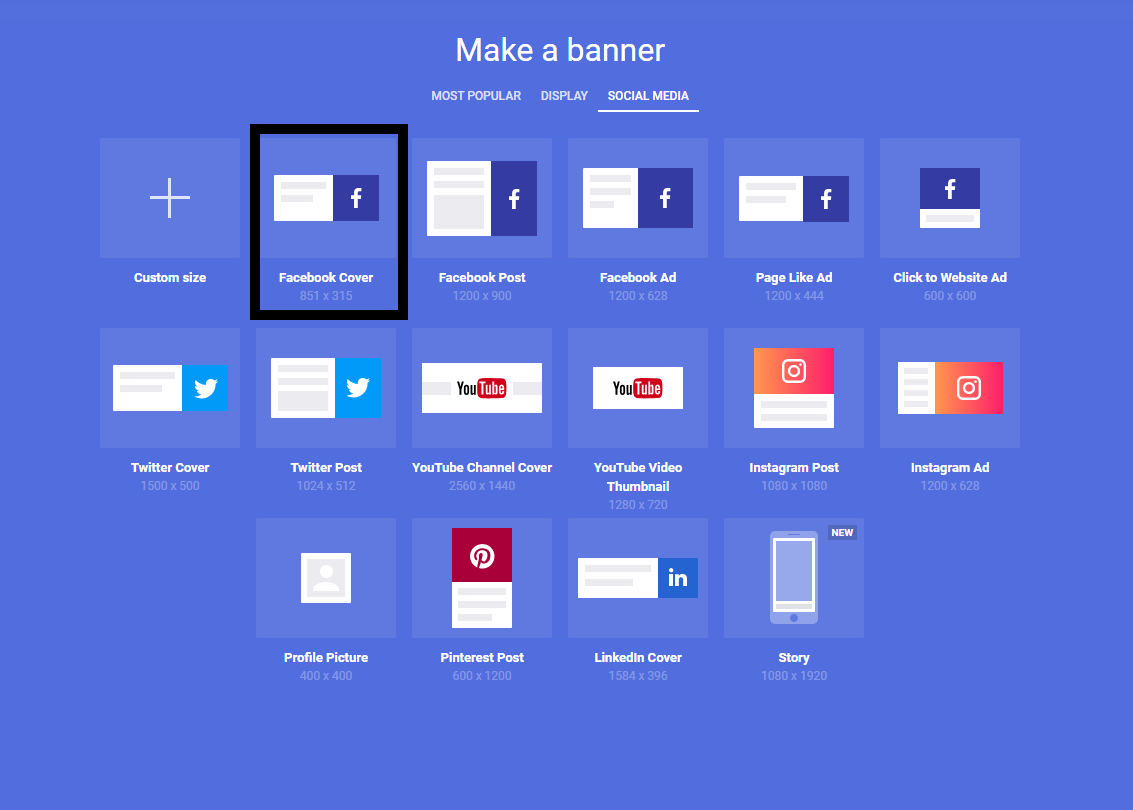Select the YouTube Video Thumbnail icon

click(x=638, y=388)
